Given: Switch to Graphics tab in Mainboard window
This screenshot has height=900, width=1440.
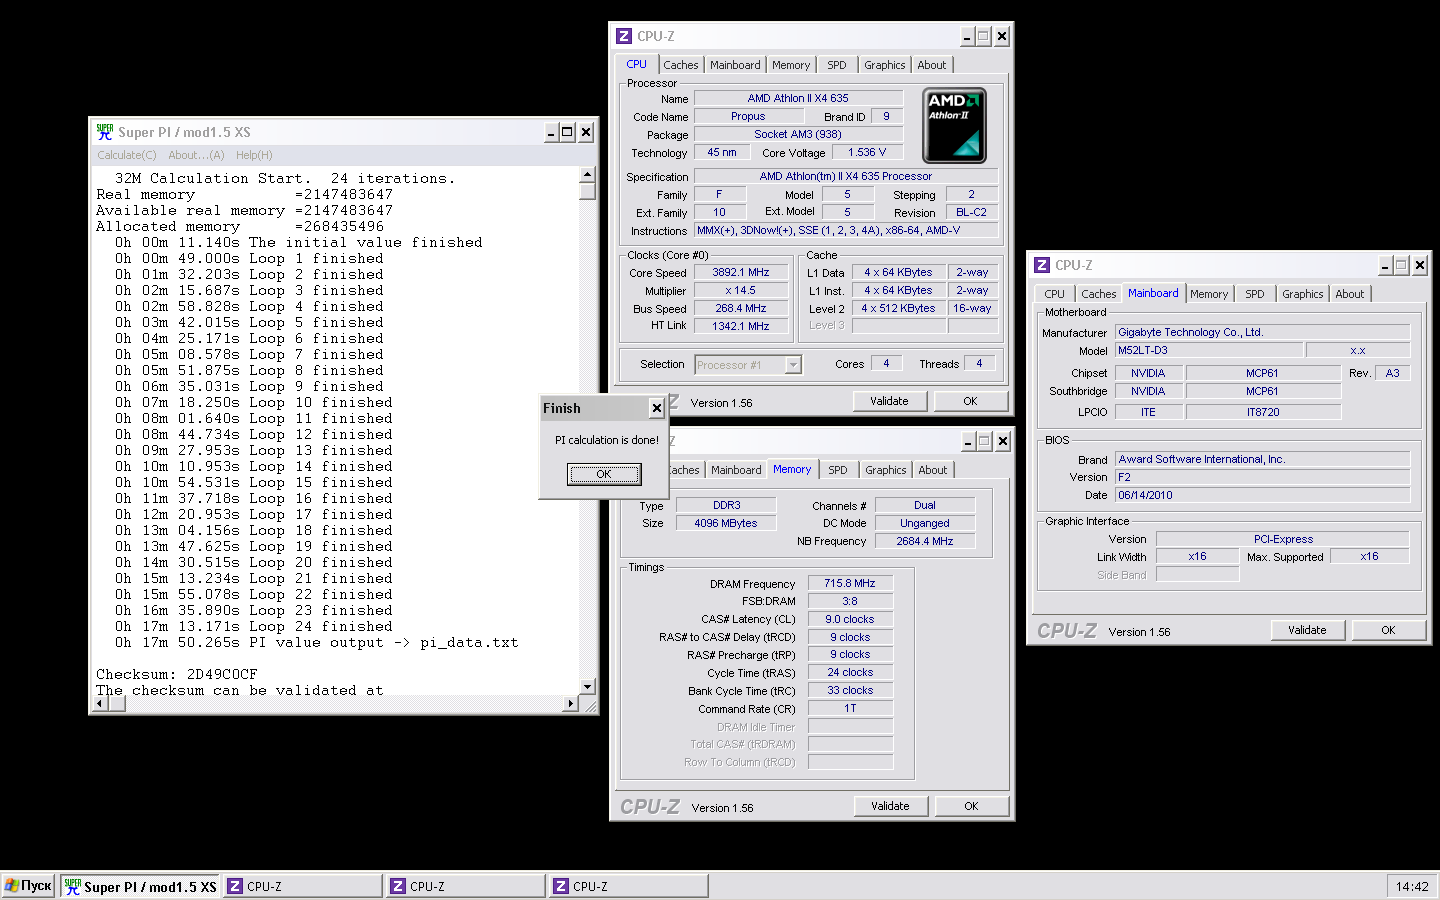Looking at the screenshot, I should pos(1303,294).
